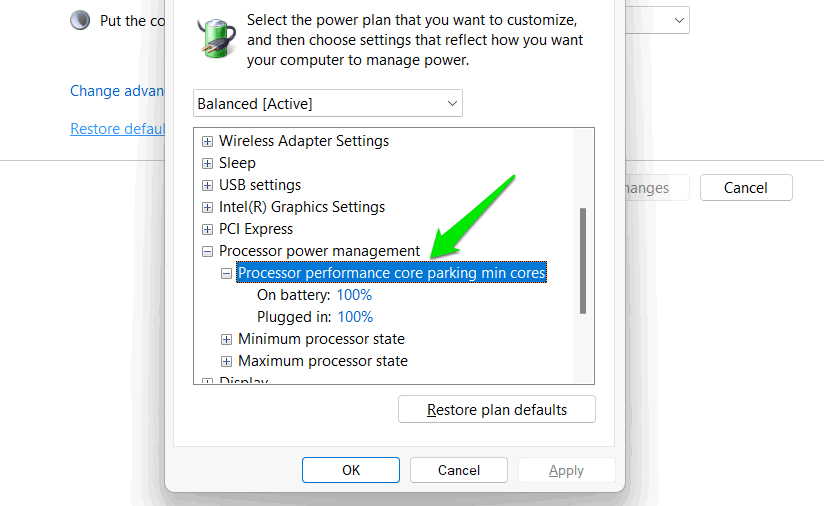Click Cancel in the advanced settings dialog
824x506 pixels.
pos(458,470)
